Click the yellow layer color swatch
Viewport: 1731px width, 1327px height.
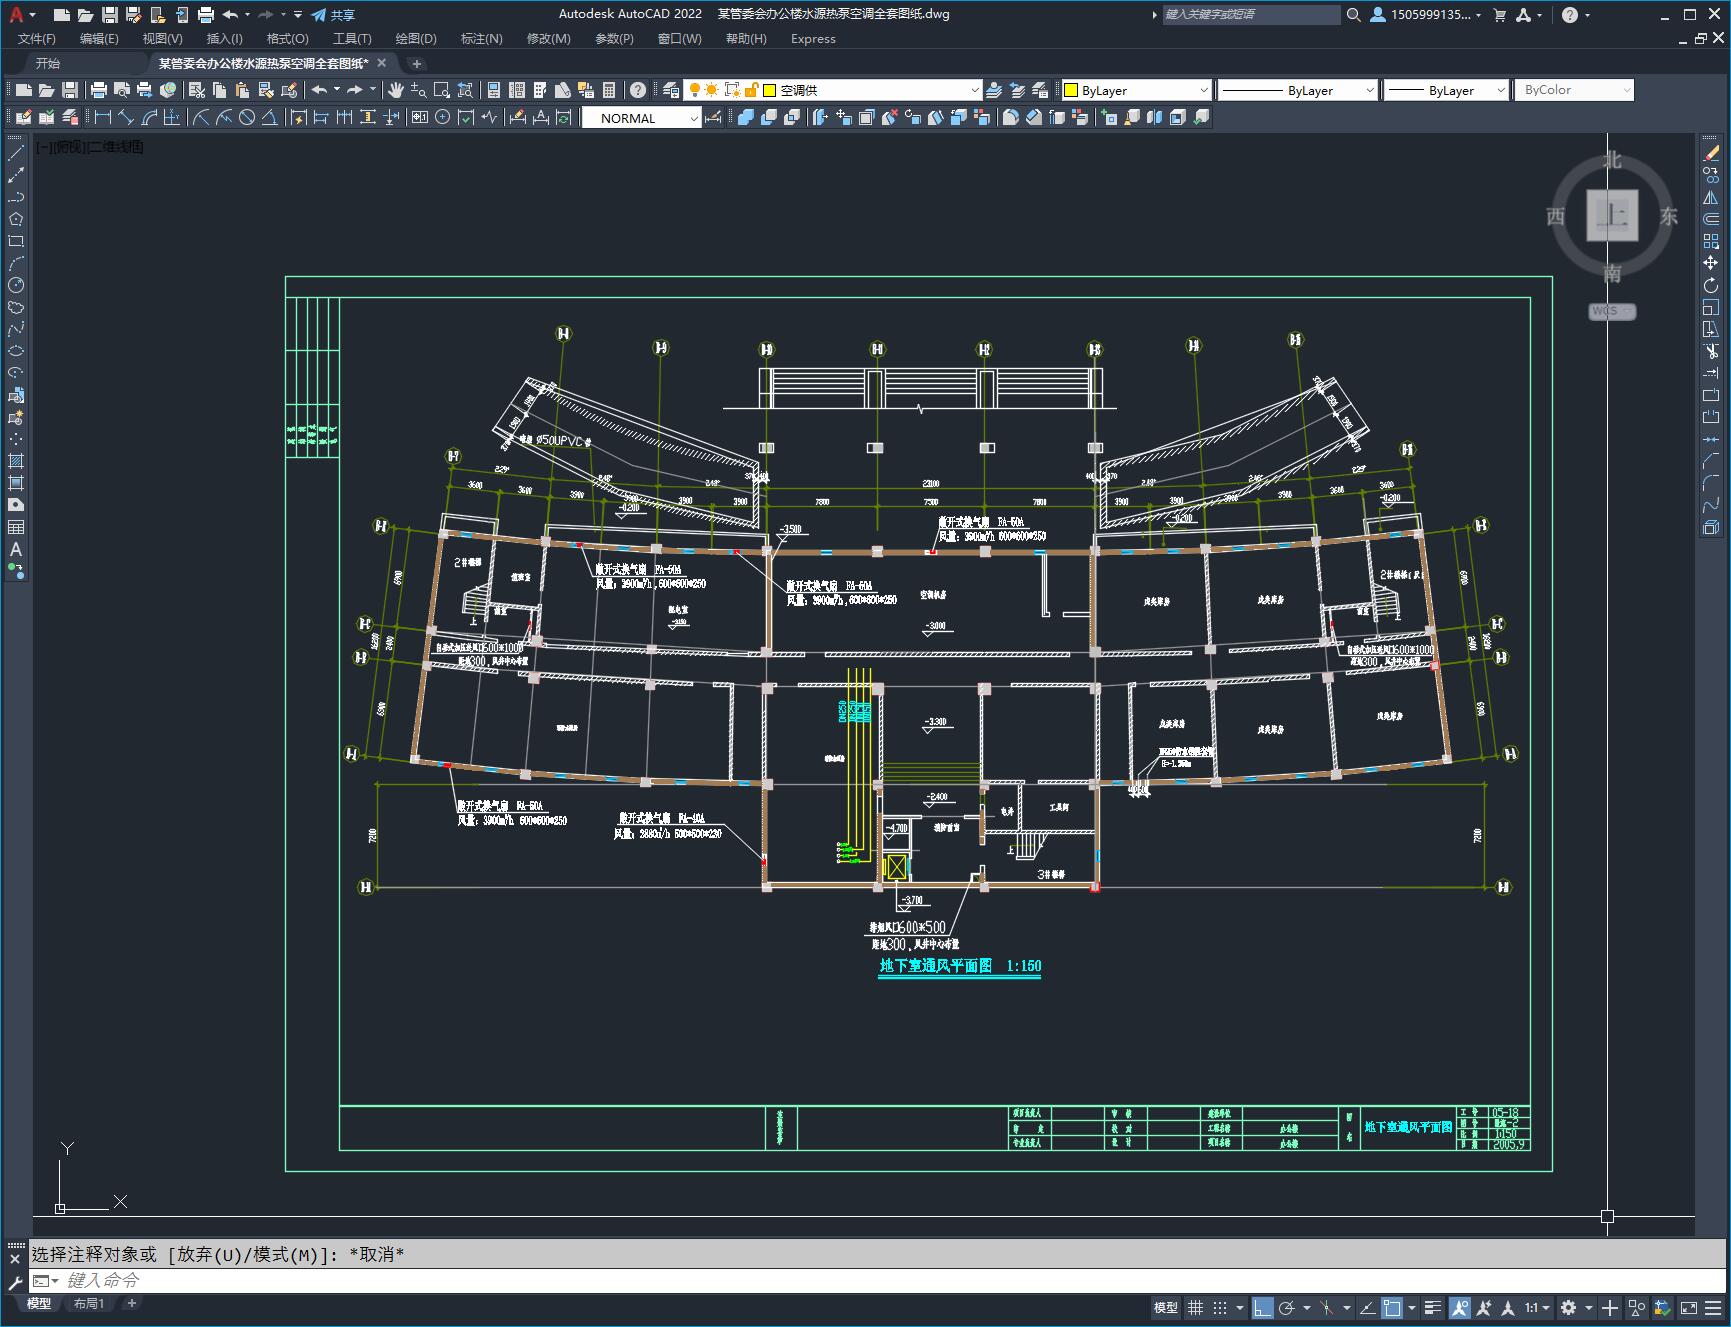click(x=770, y=90)
